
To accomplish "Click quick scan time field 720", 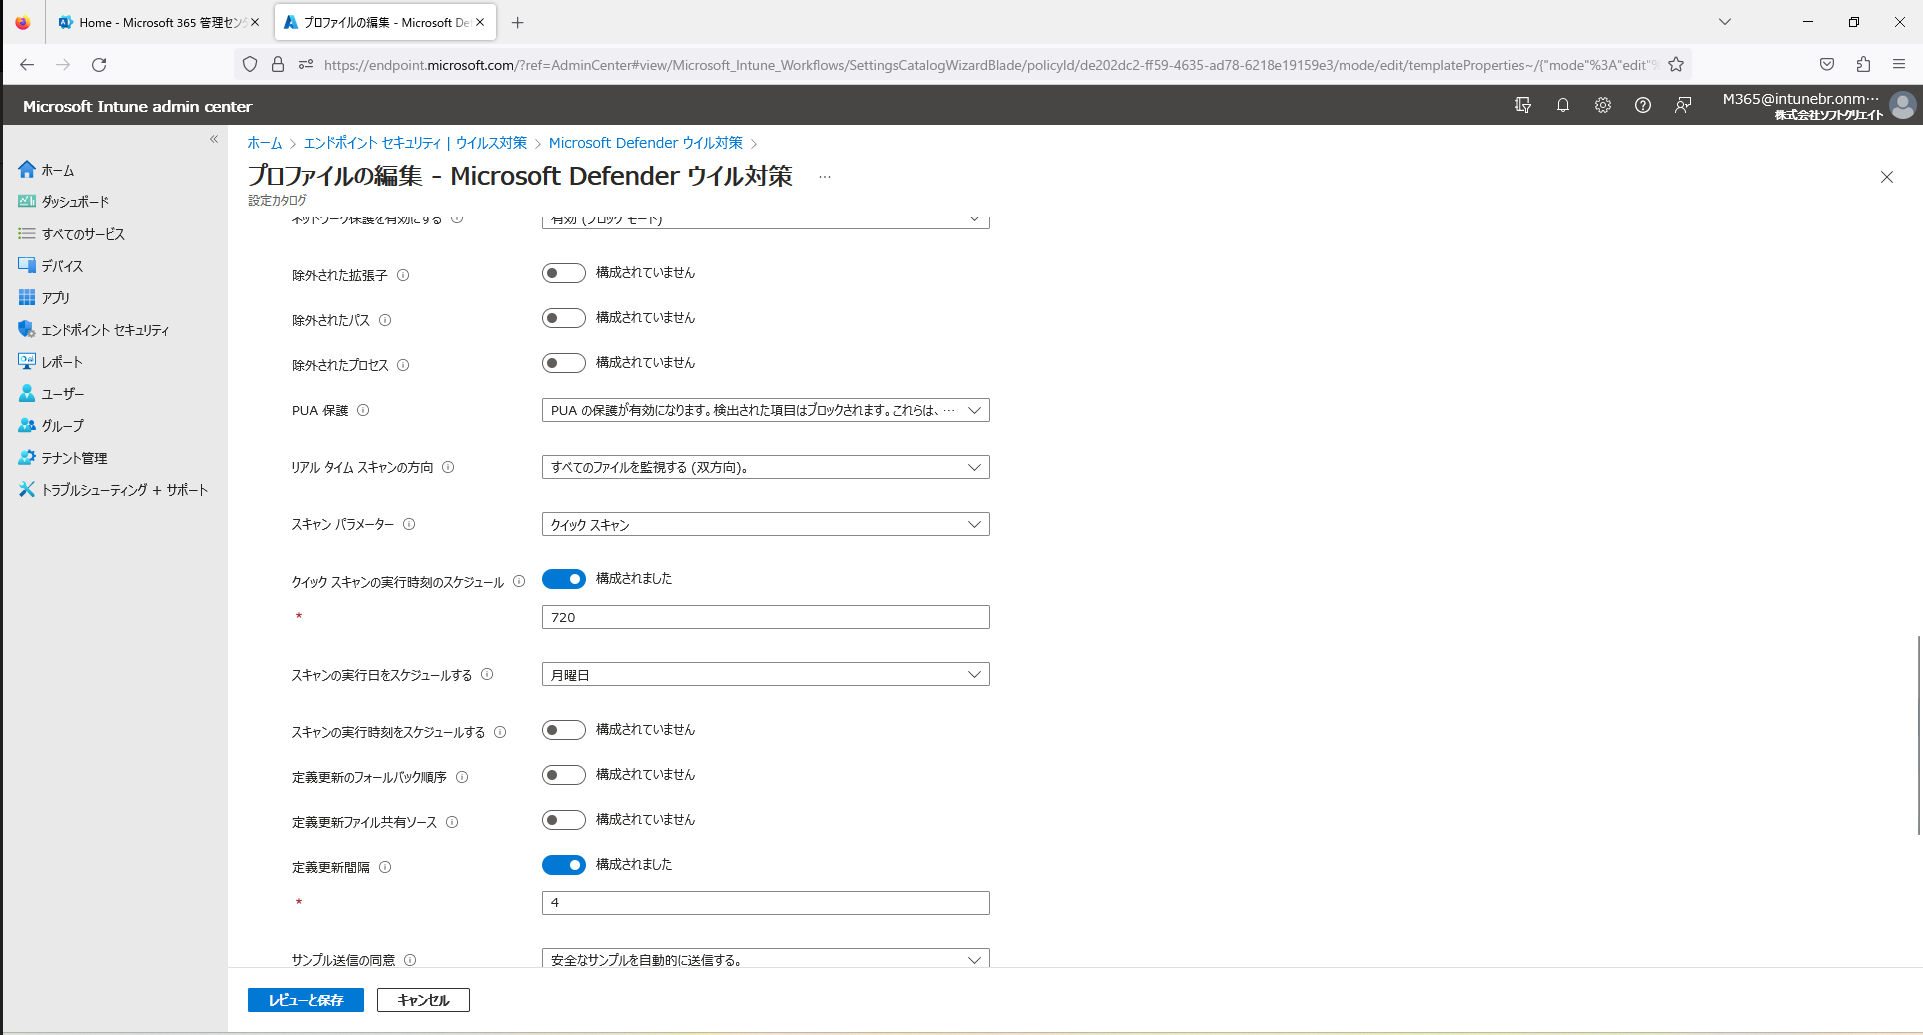I will click(766, 617).
